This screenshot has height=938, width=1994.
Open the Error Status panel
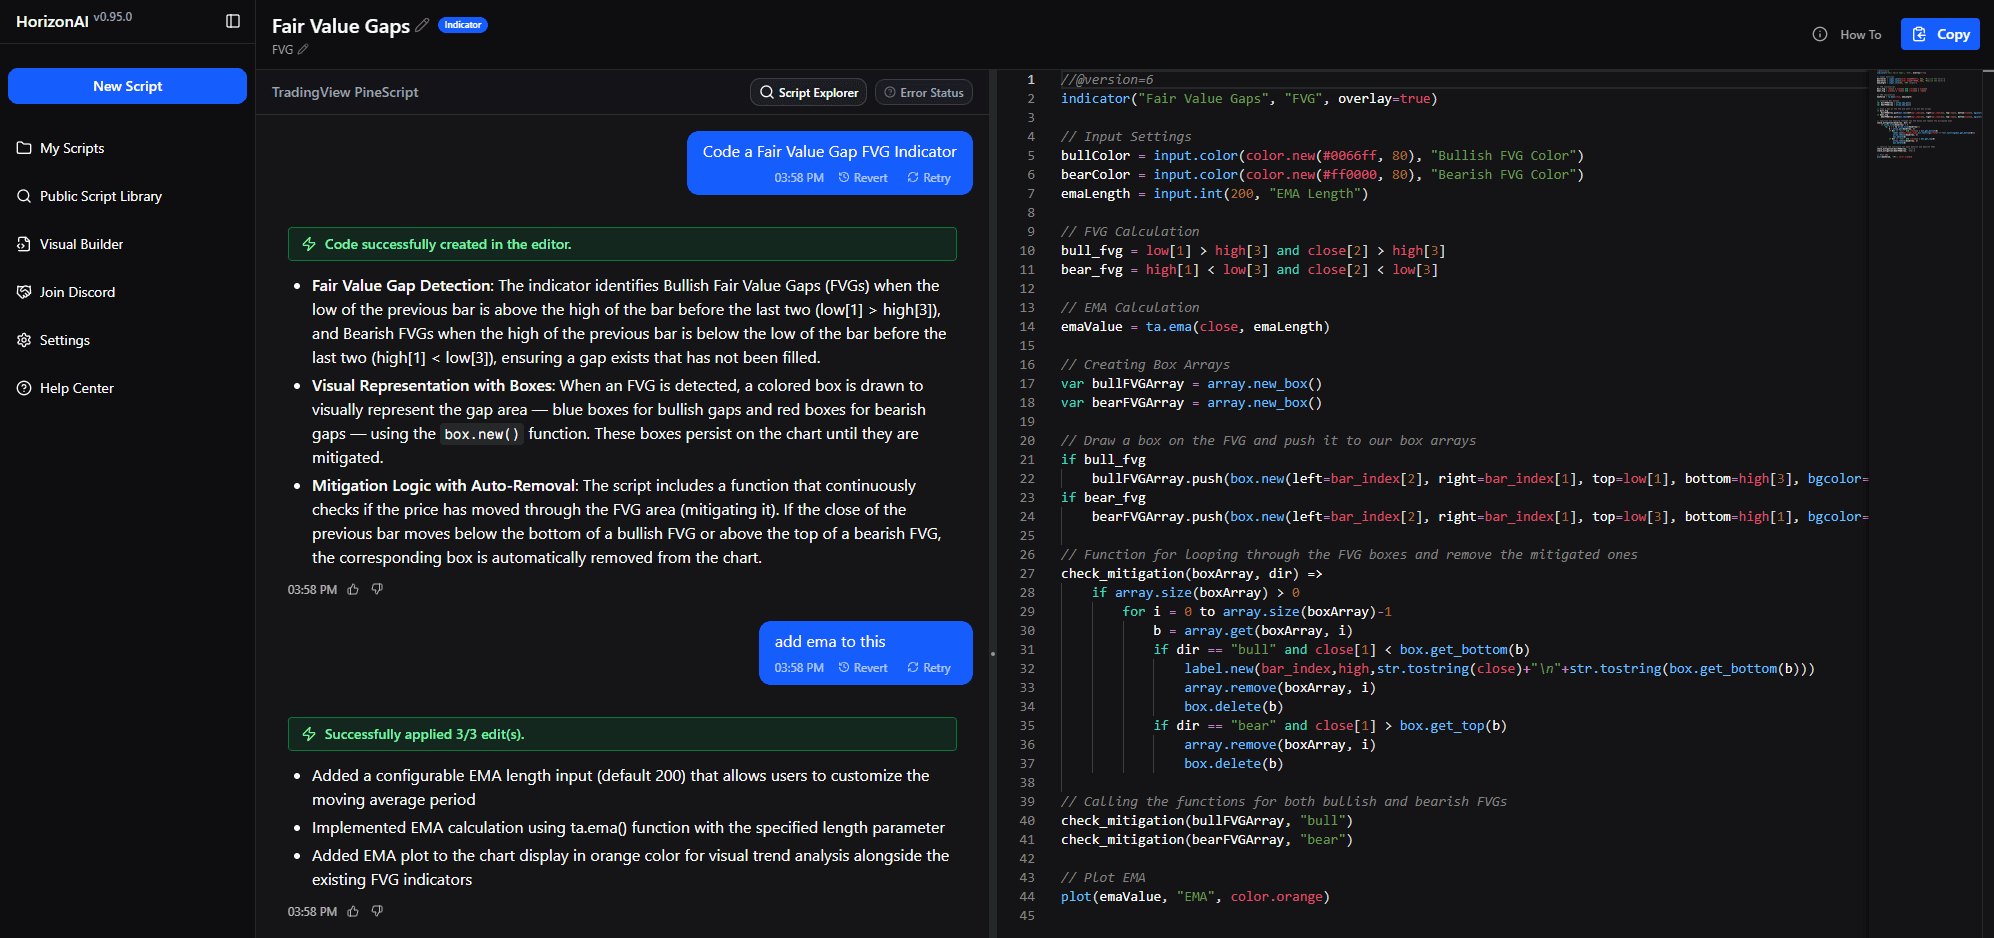pos(923,92)
